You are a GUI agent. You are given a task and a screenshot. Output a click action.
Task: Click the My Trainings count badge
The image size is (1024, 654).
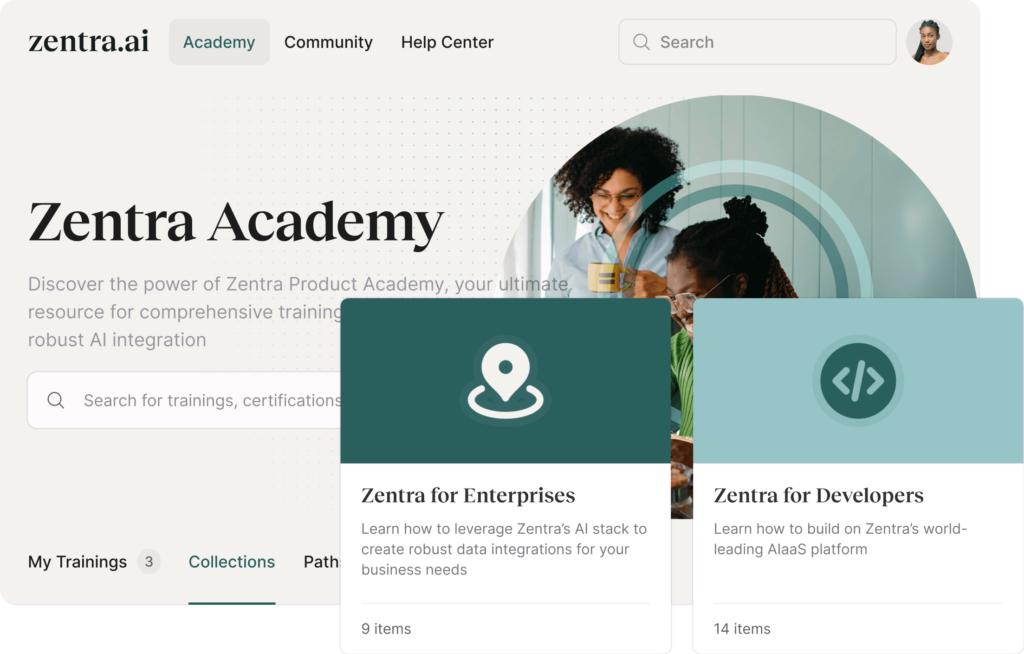pos(149,561)
